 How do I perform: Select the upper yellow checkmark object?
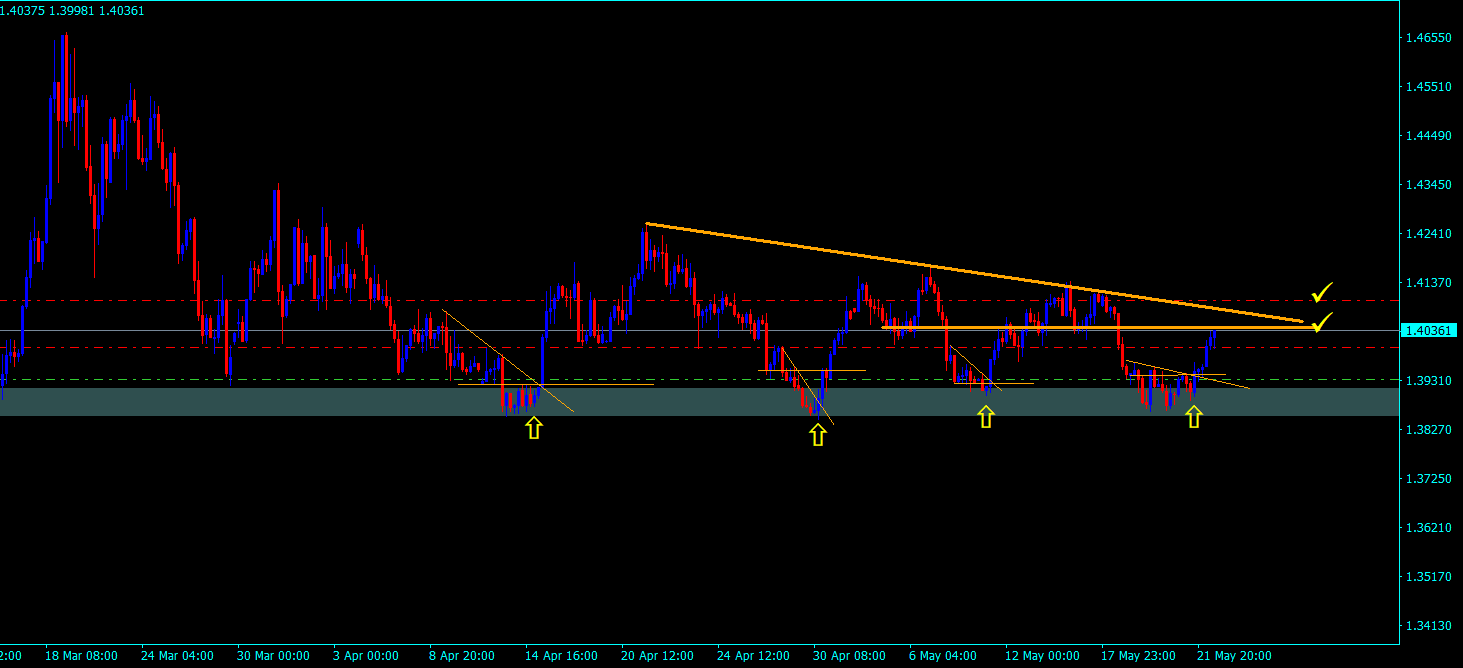point(1322,292)
